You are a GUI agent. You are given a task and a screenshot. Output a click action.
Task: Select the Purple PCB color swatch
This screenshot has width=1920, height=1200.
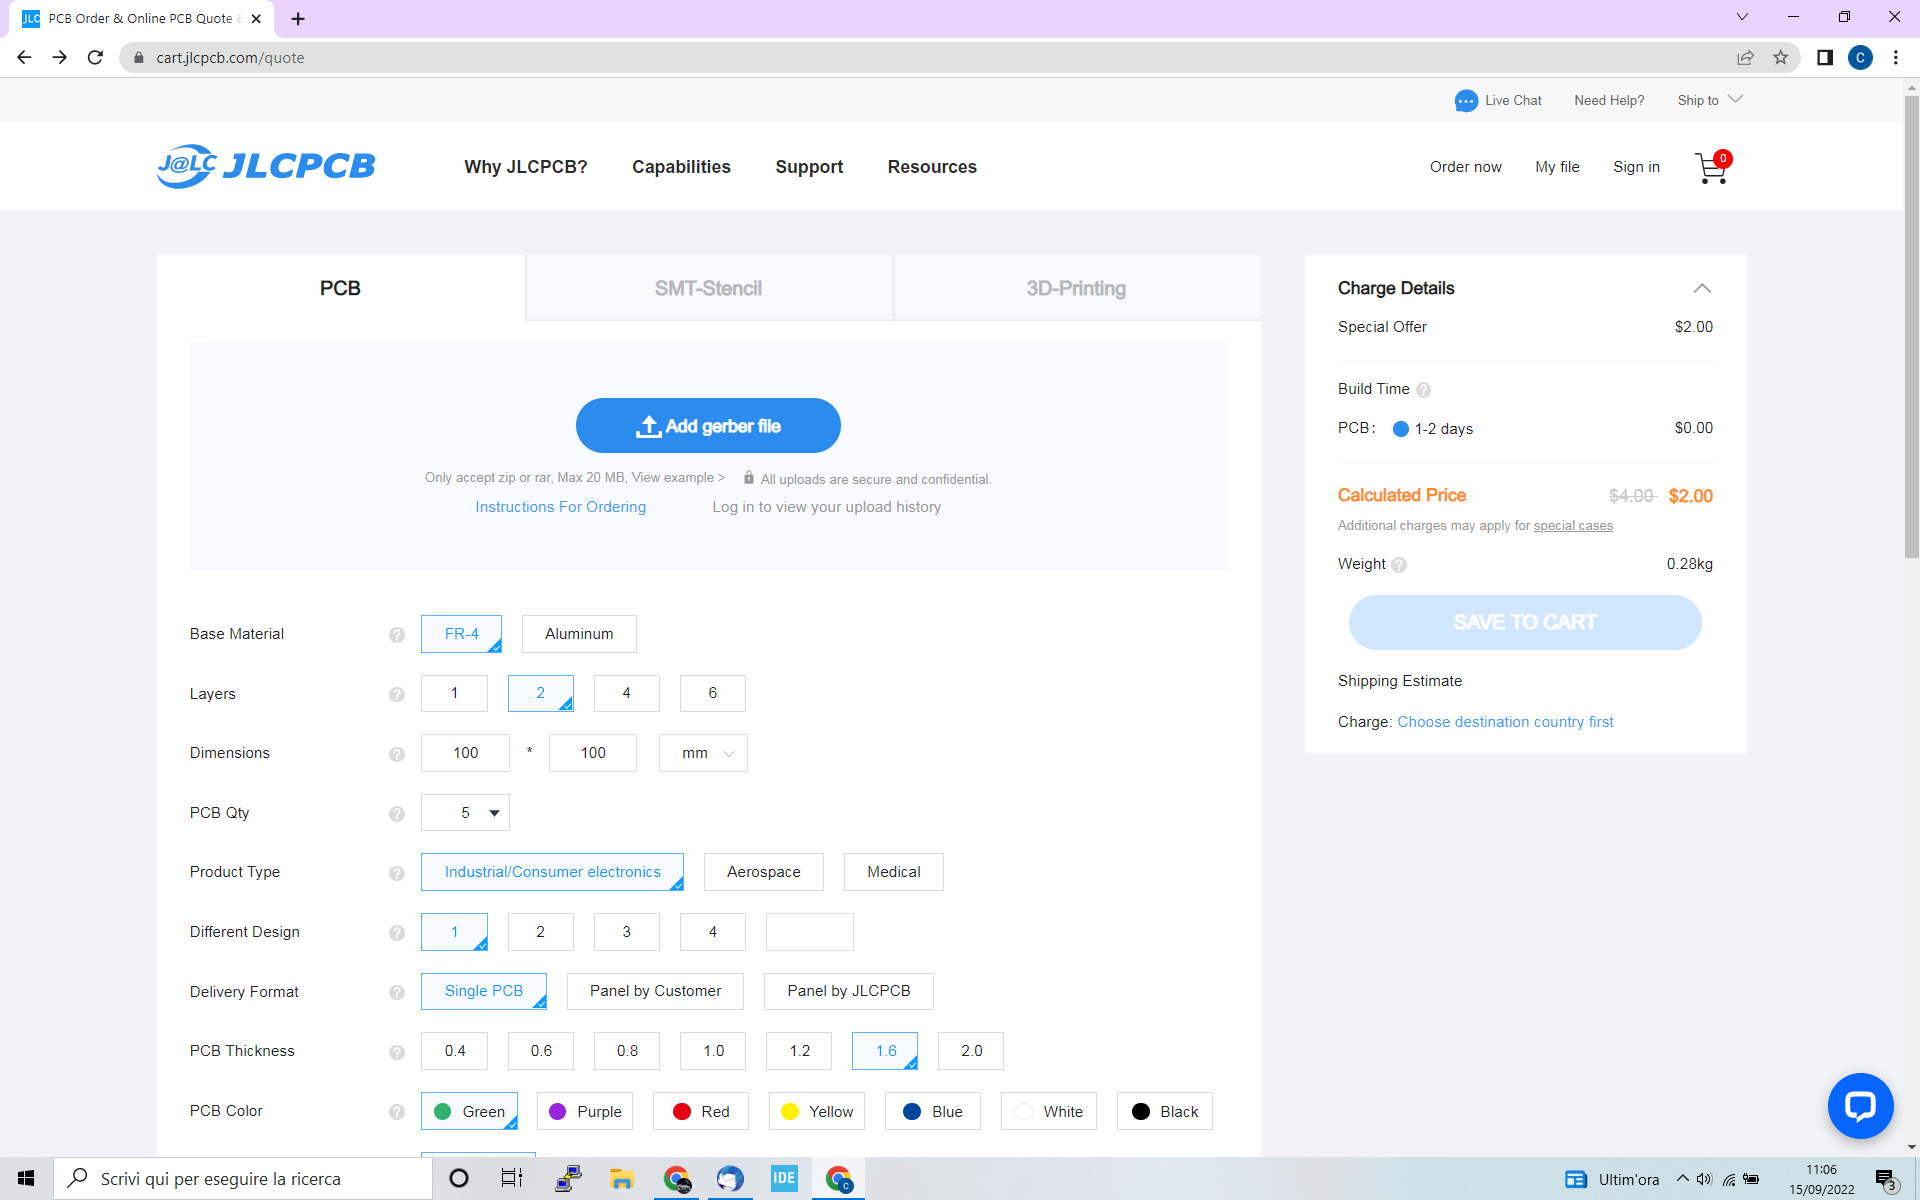[x=585, y=1111]
